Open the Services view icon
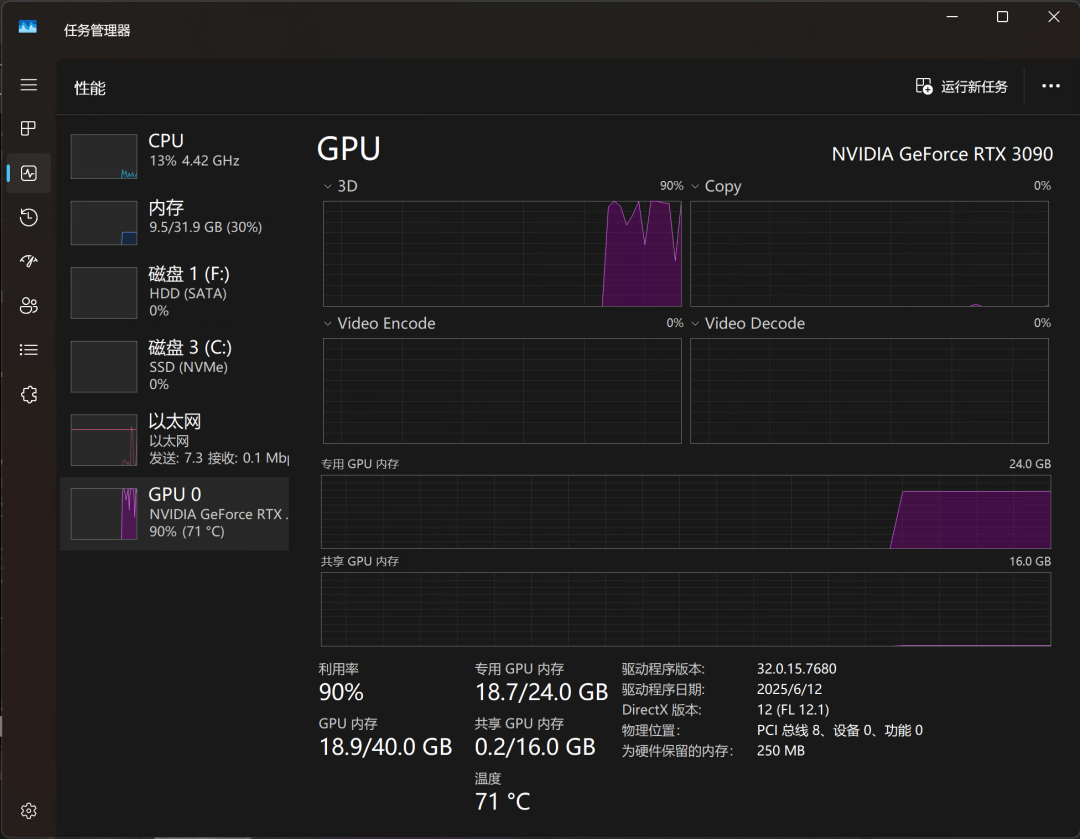This screenshot has height=839, width=1080. point(28,394)
